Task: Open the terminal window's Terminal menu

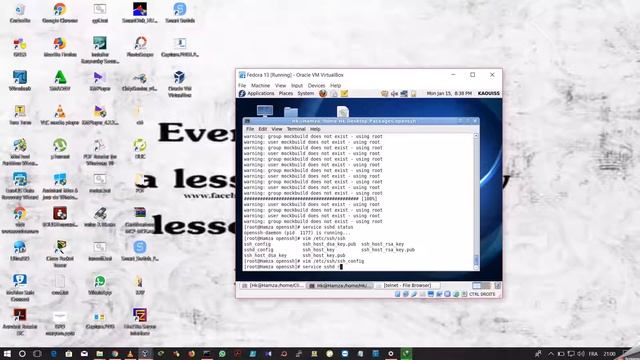Action: coord(296,129)
